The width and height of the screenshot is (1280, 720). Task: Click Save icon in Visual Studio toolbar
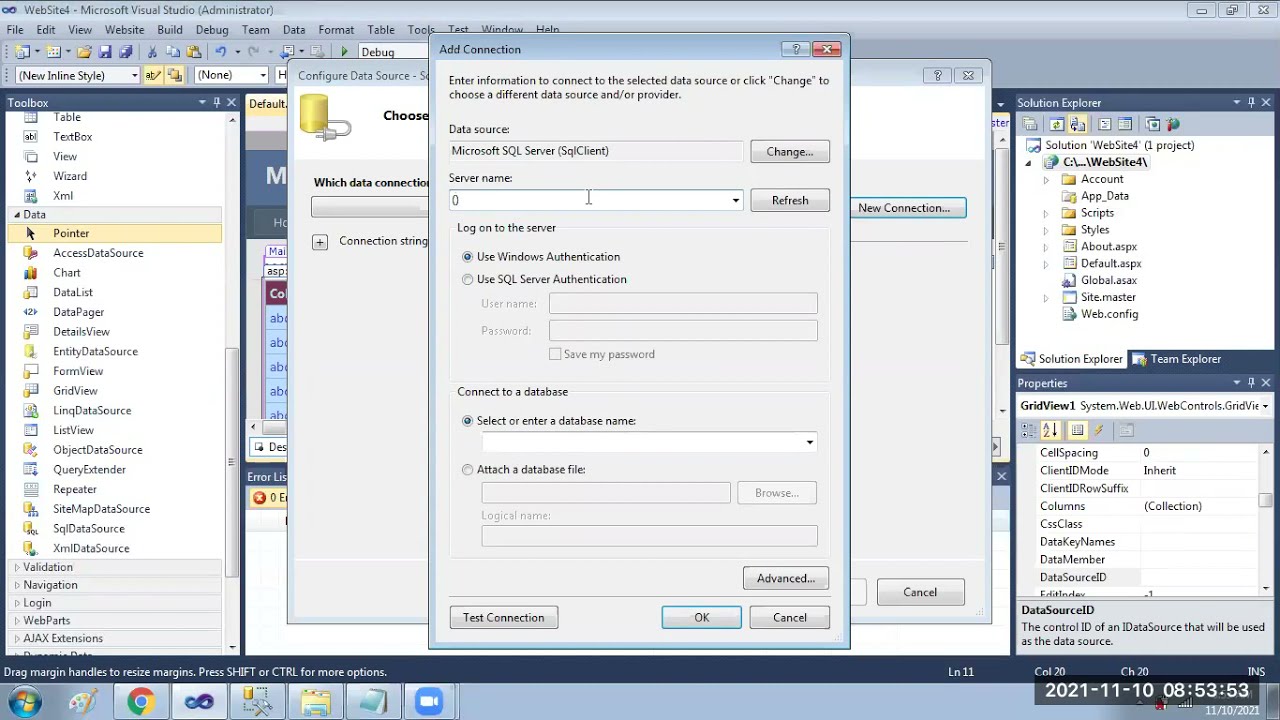tap(105, 52)
